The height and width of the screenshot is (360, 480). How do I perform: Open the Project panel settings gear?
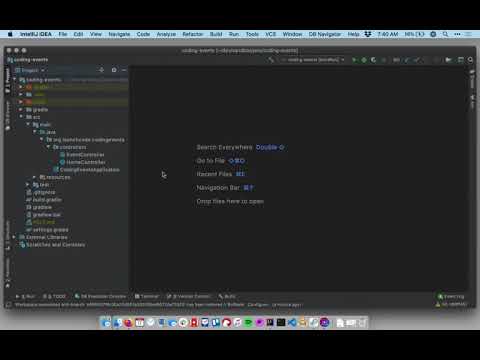(x=114, y=70)
